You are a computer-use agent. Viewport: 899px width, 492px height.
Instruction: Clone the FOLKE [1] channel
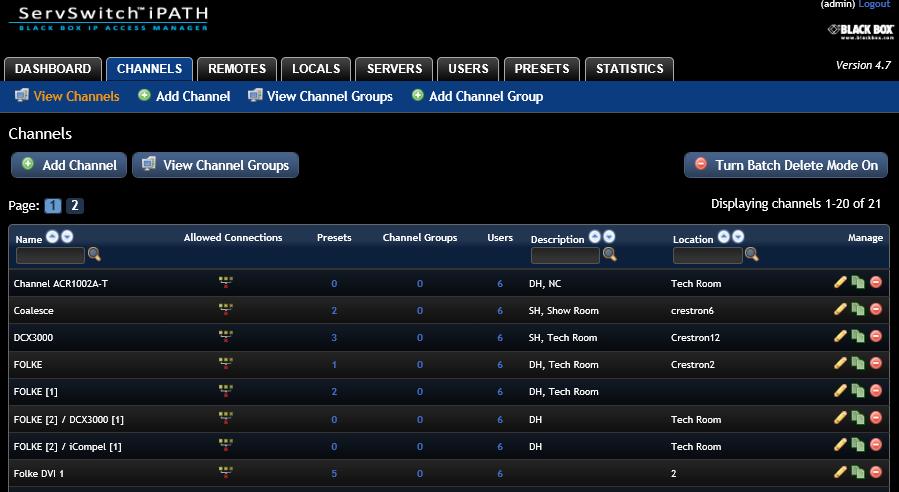tap(858, 391)
